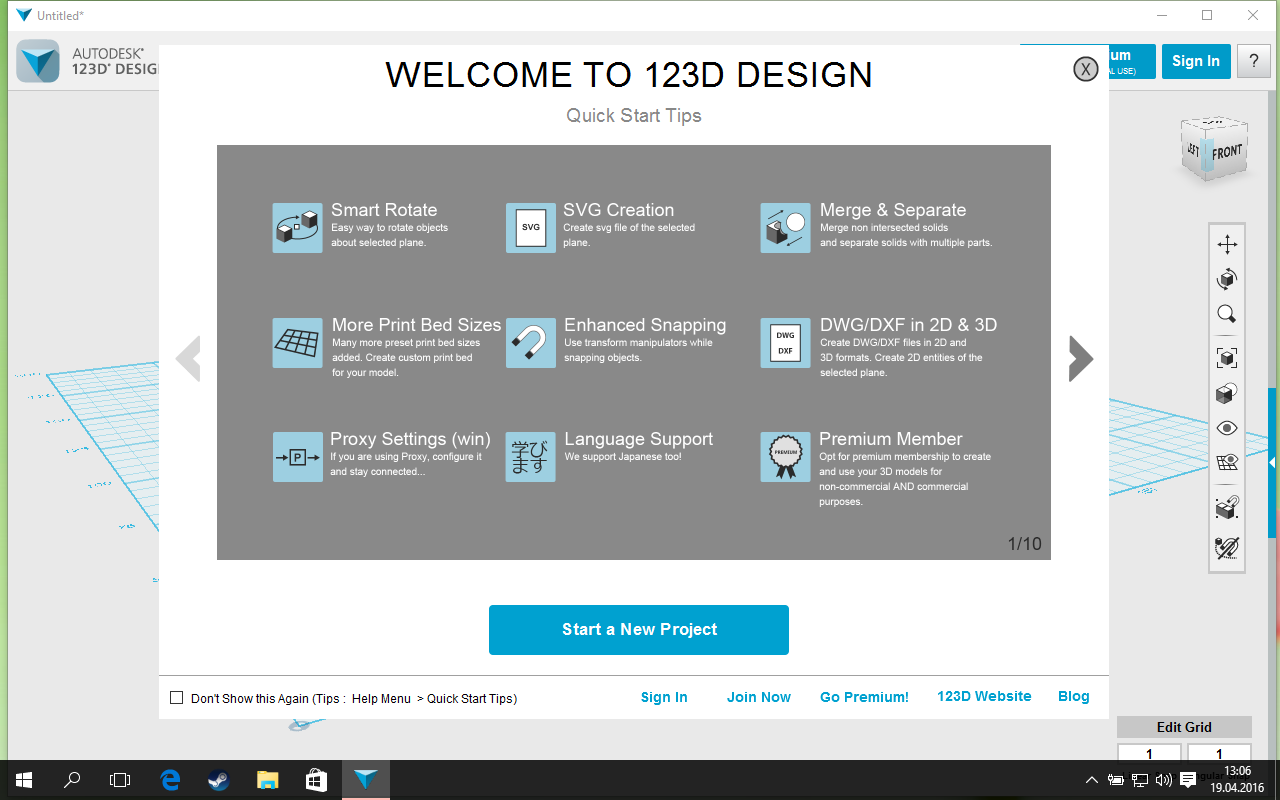Click the second grid value input field
The image size is (1280, 800).
click(x=1219, y=754)
